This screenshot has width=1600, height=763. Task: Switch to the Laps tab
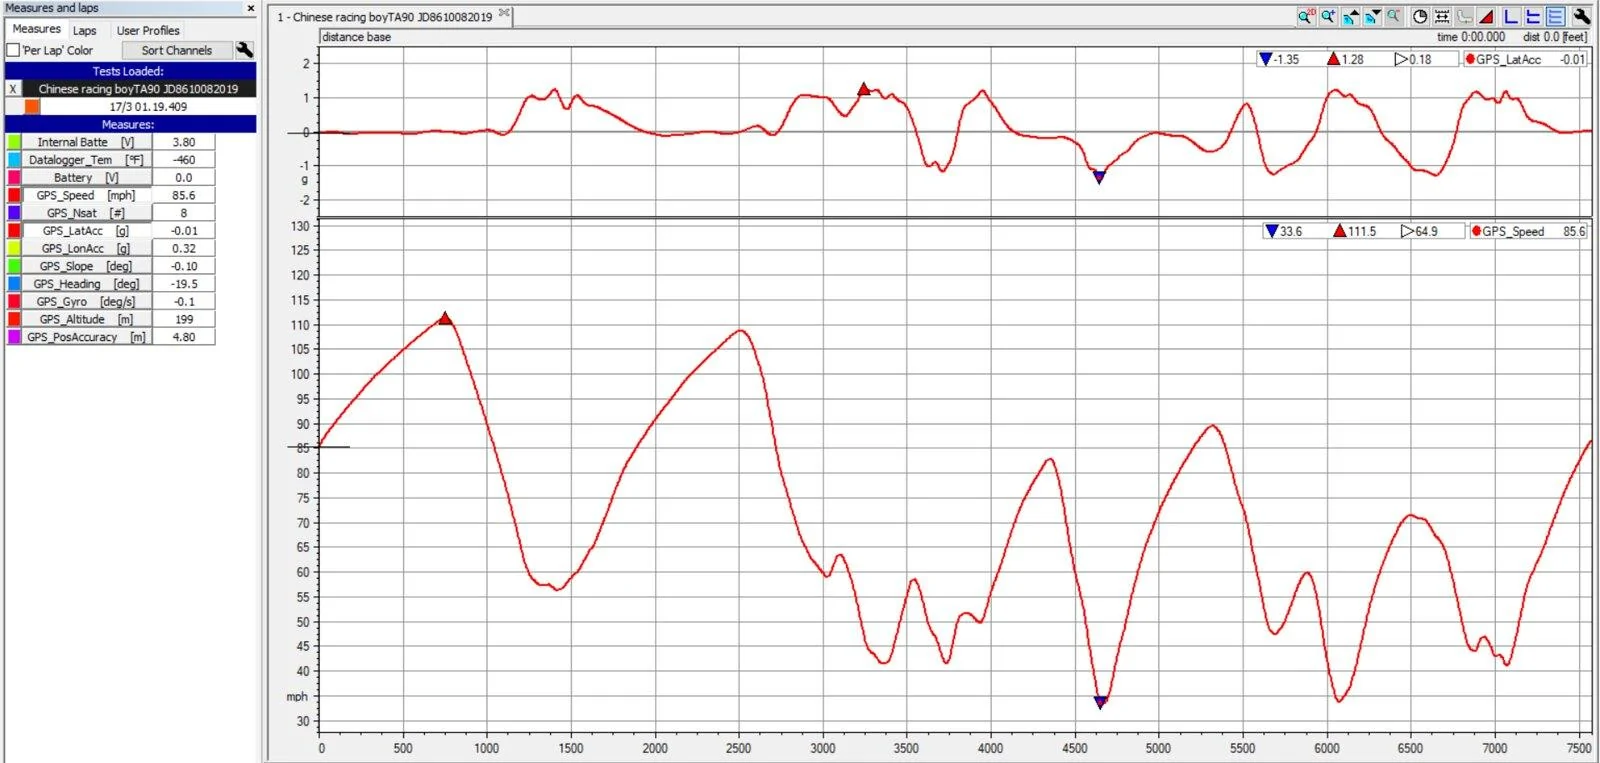85,31
